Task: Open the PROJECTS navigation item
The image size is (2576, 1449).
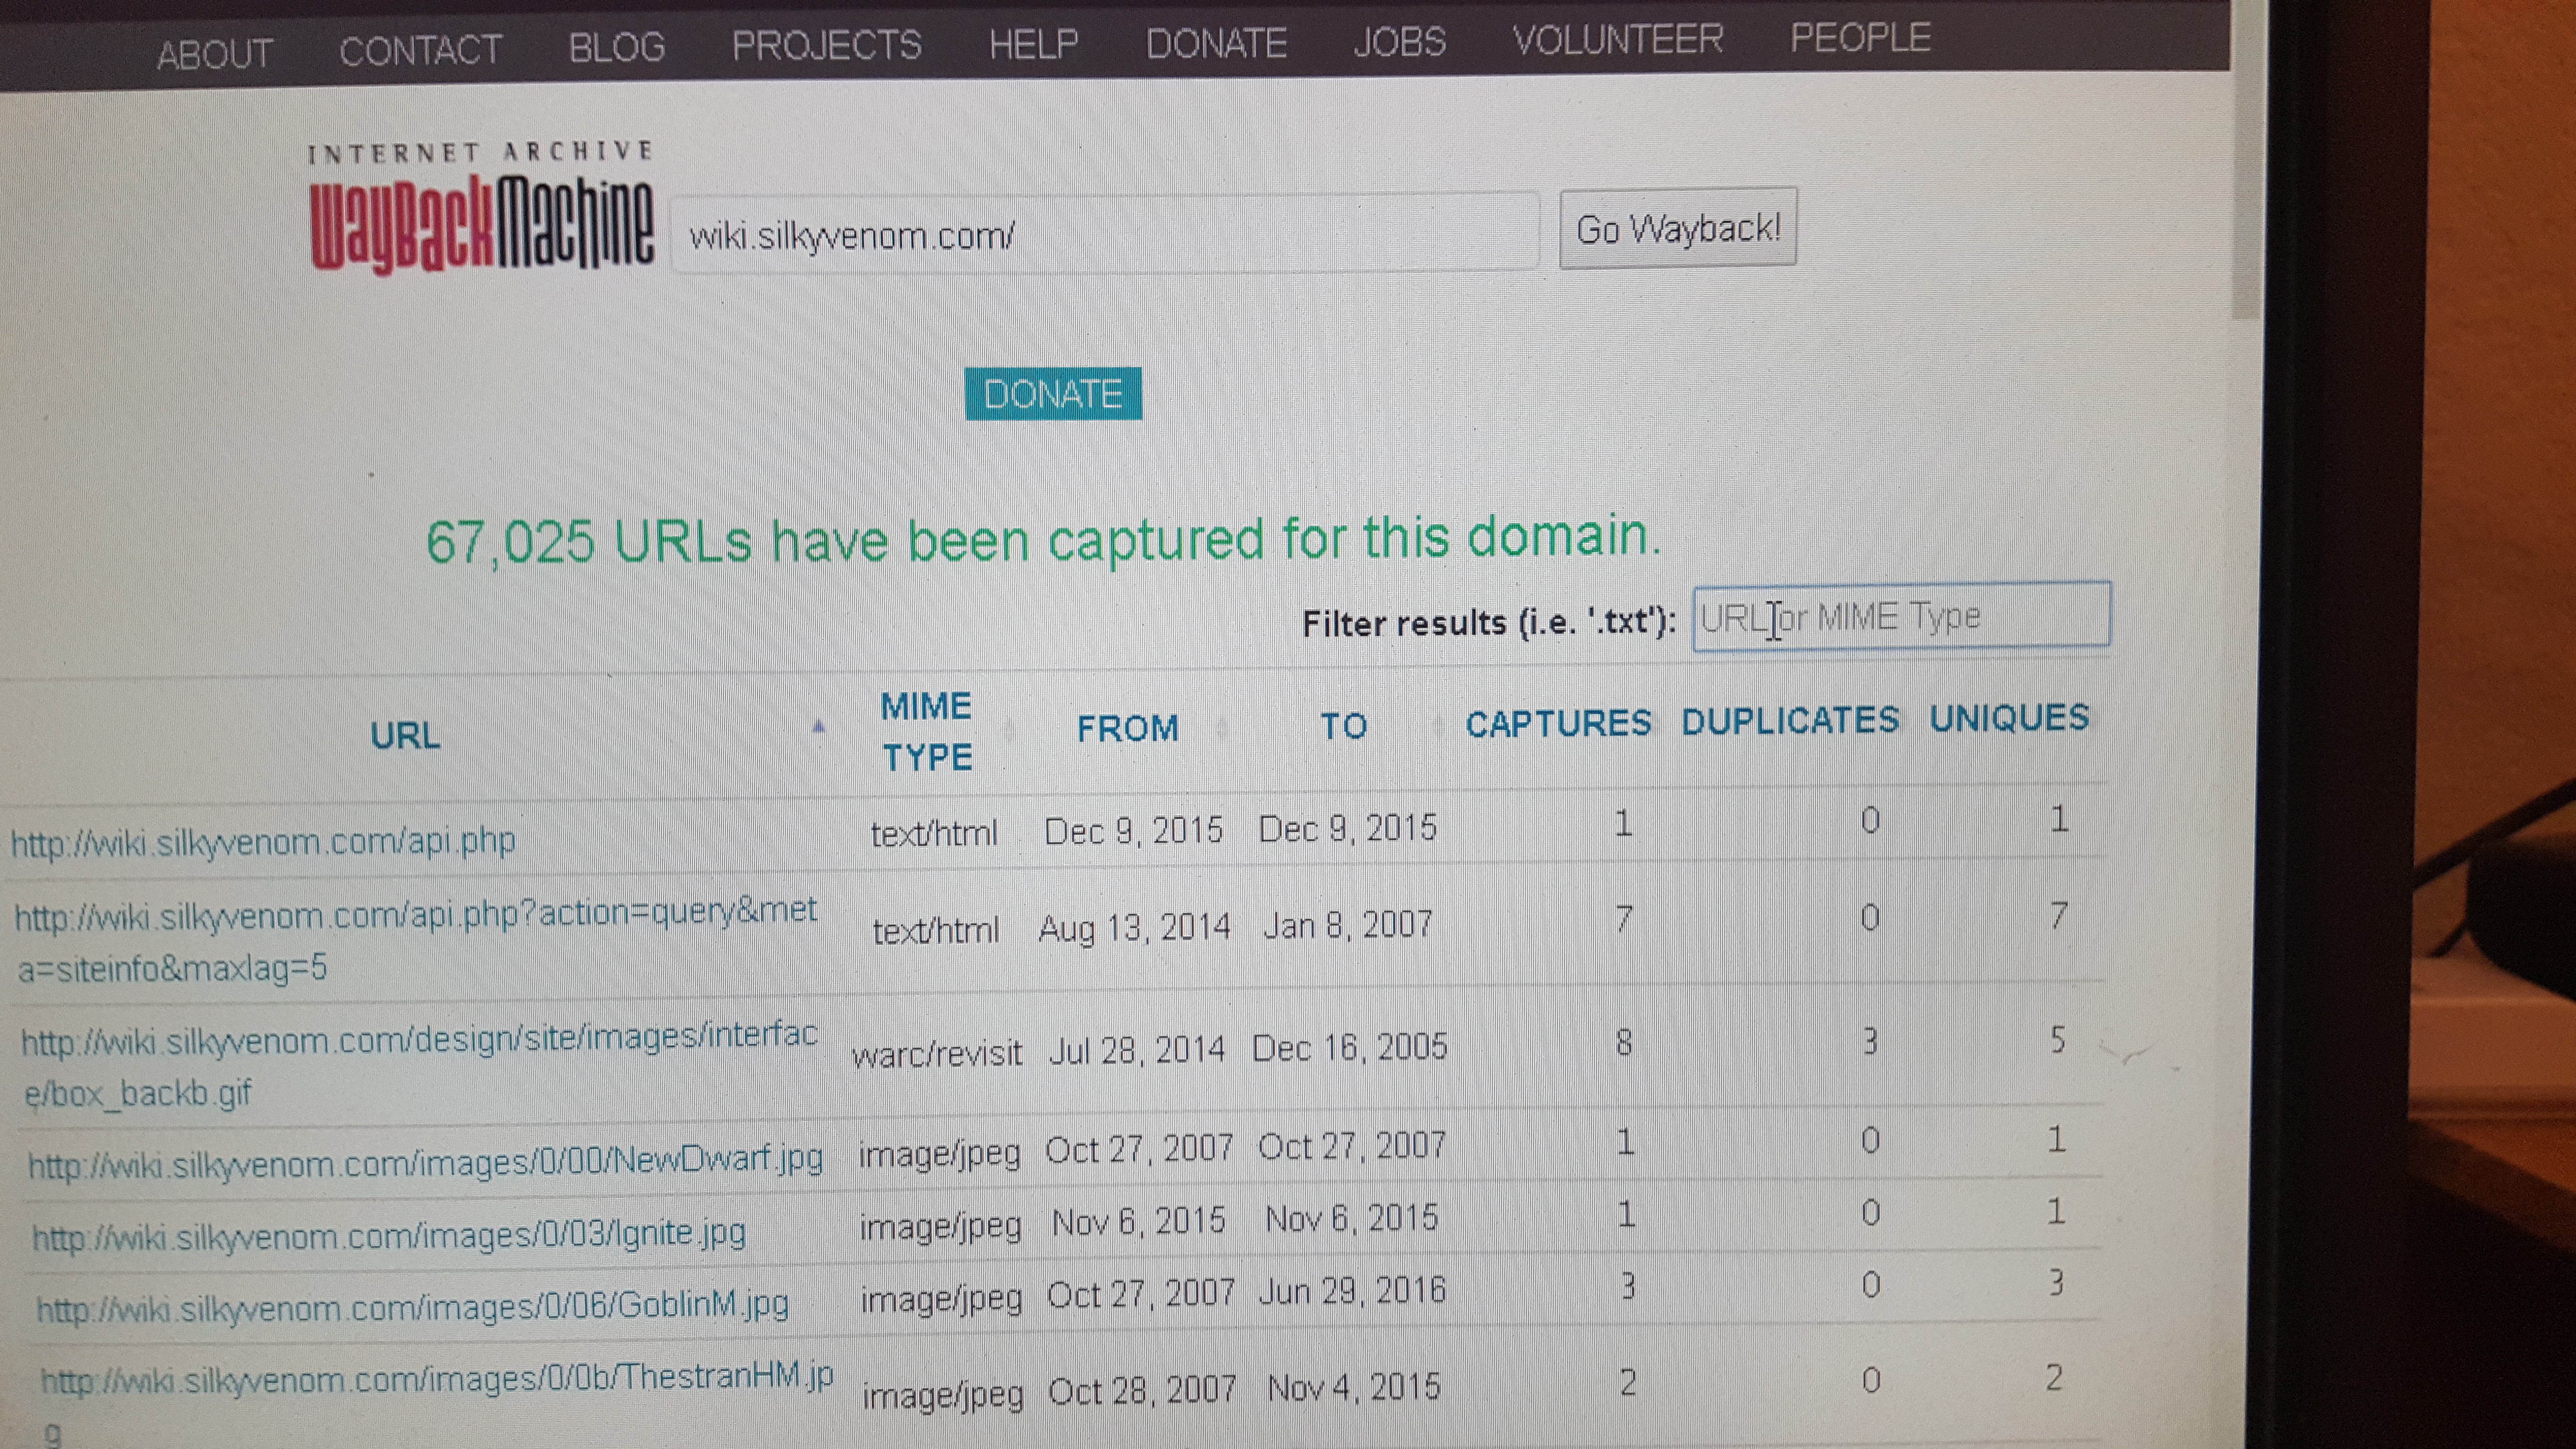Action: click(x=826, y=46)
